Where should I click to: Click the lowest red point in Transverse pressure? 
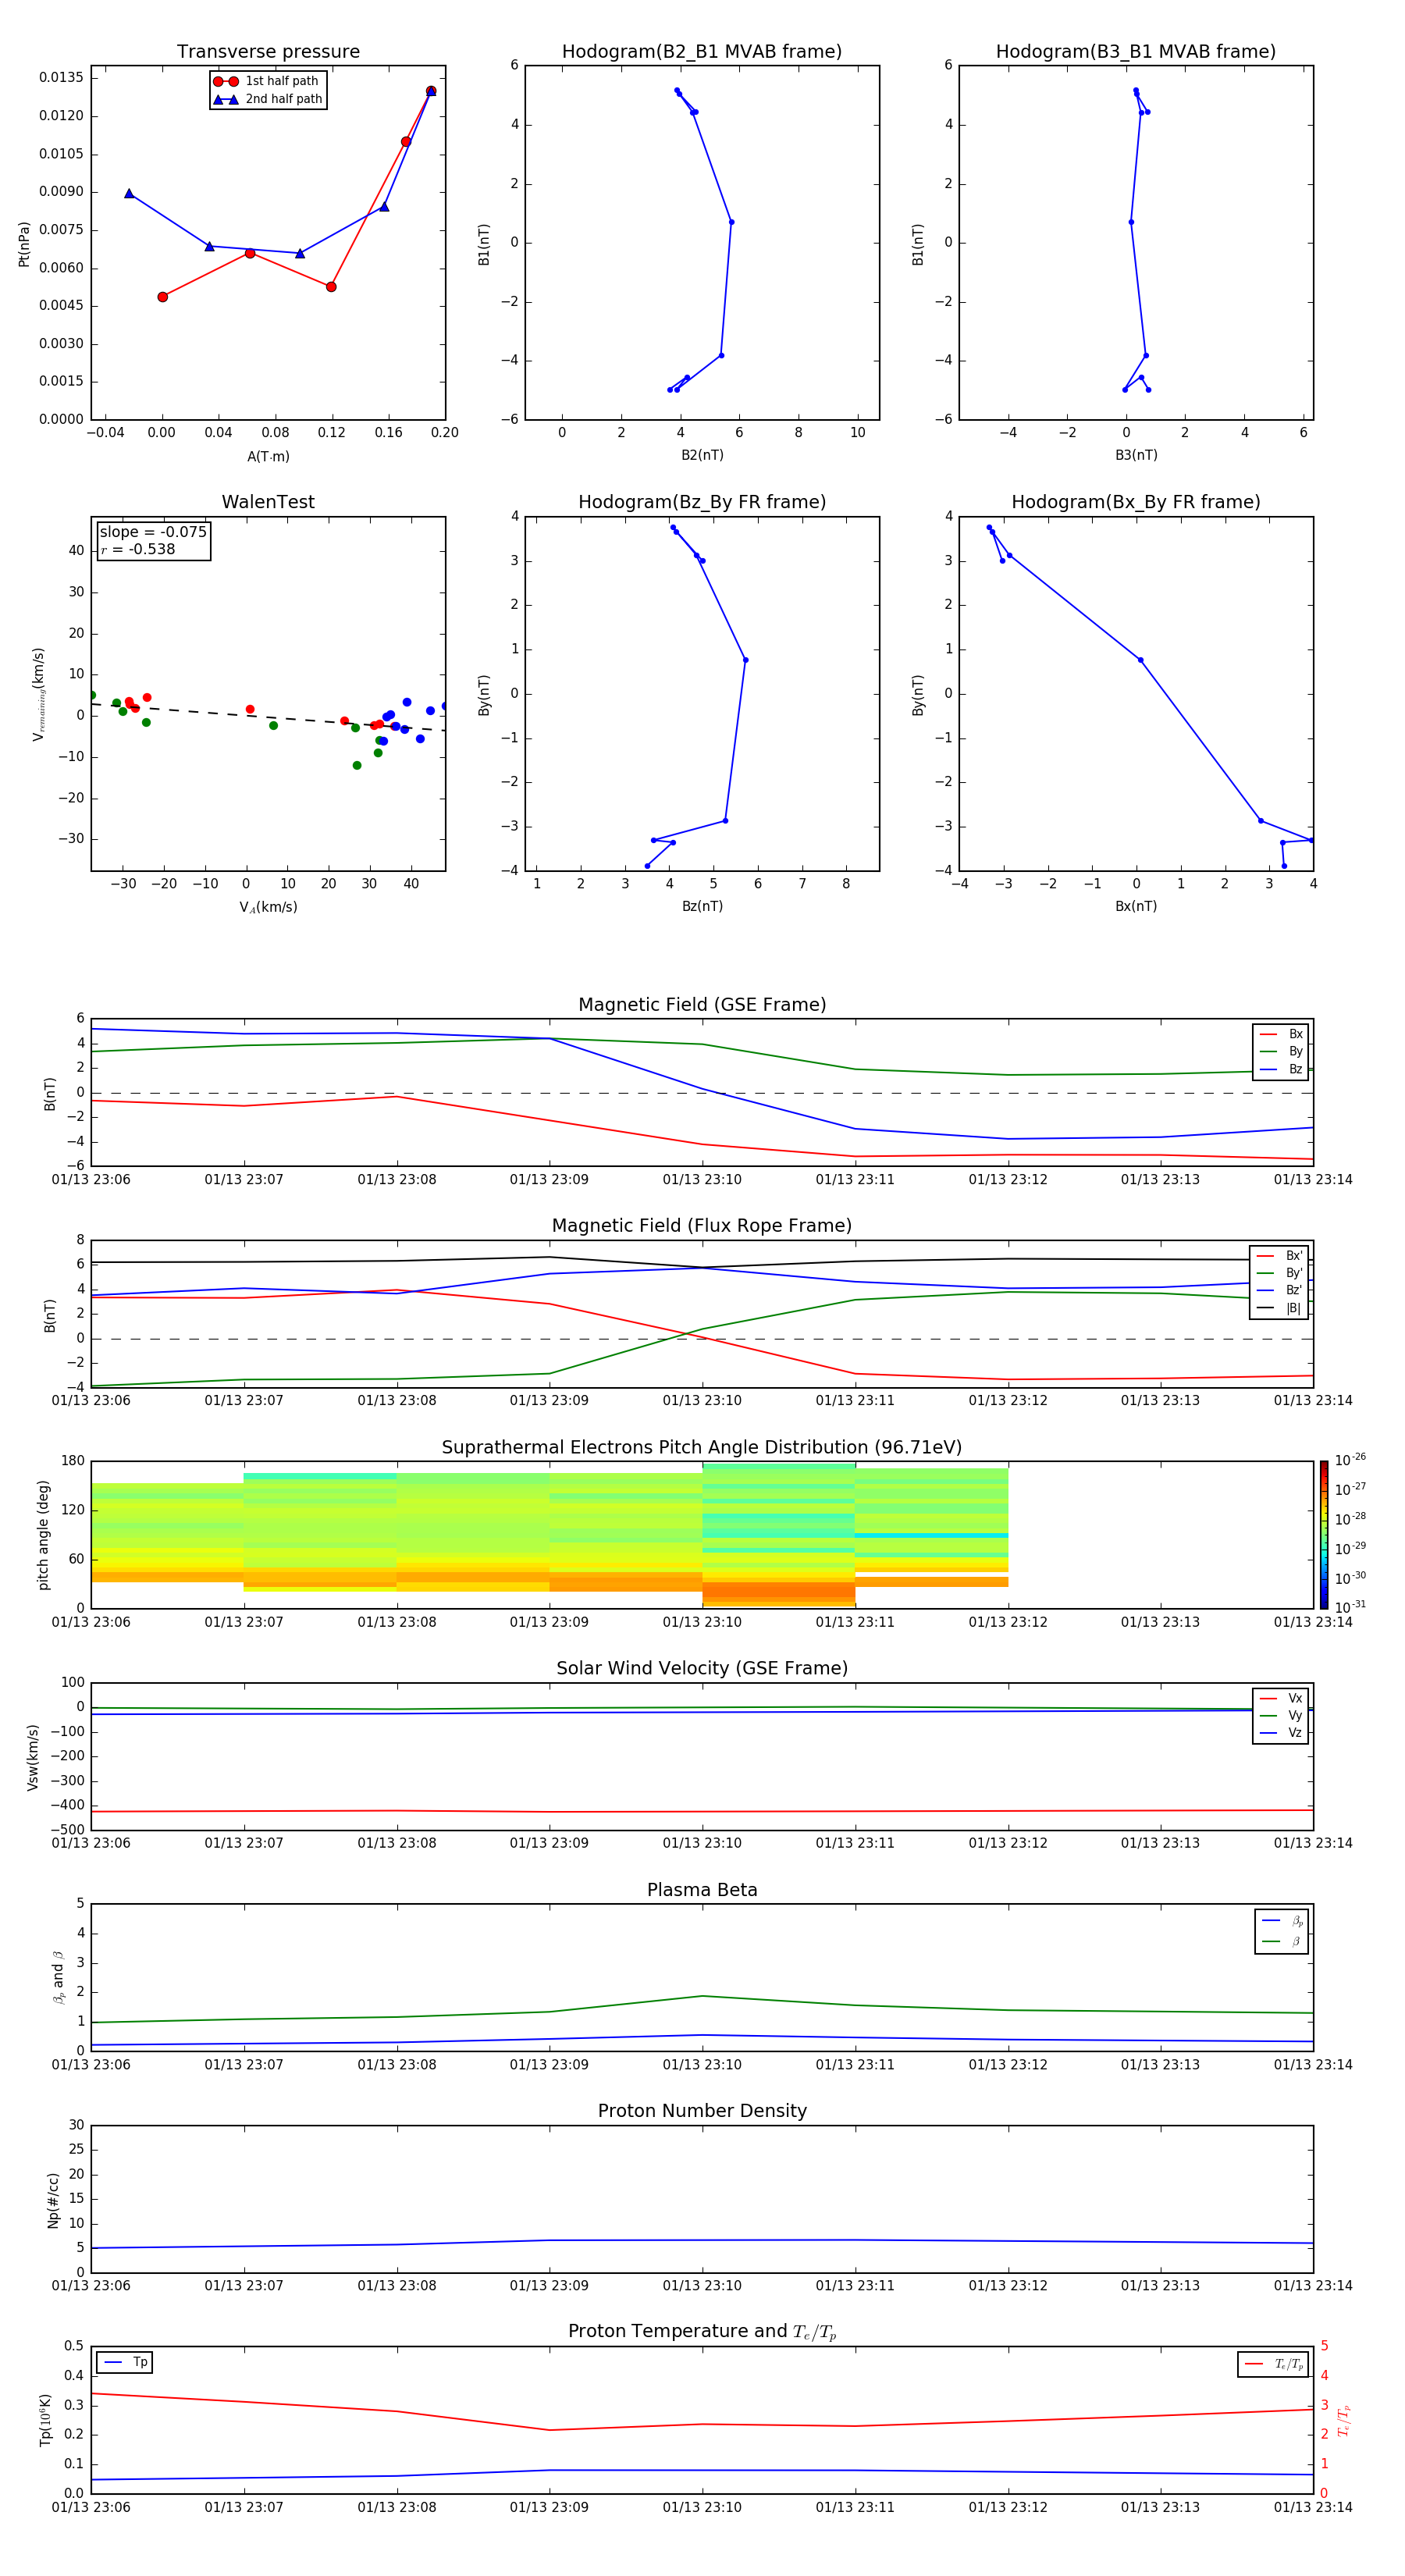pyautogui.click(x=163, y=297)
